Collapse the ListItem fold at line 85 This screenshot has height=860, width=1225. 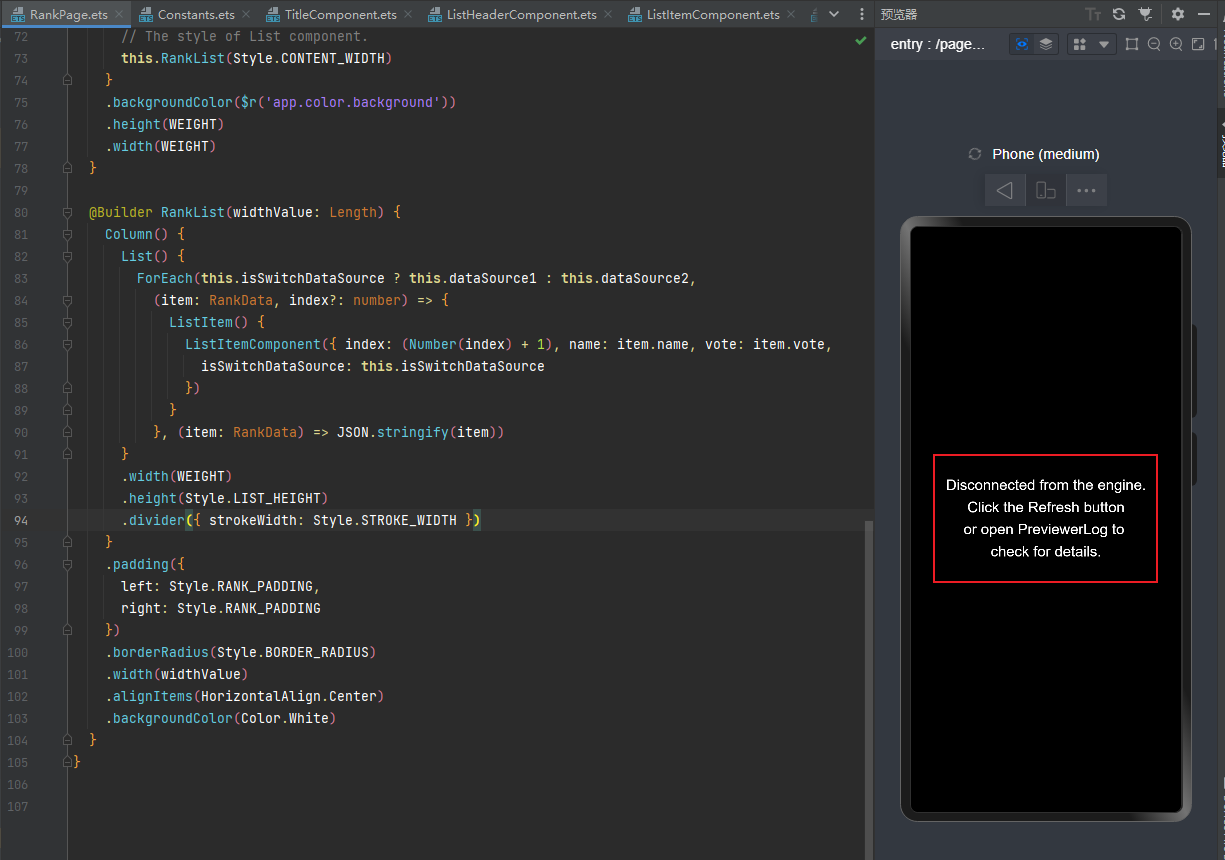tap(68, 323)
